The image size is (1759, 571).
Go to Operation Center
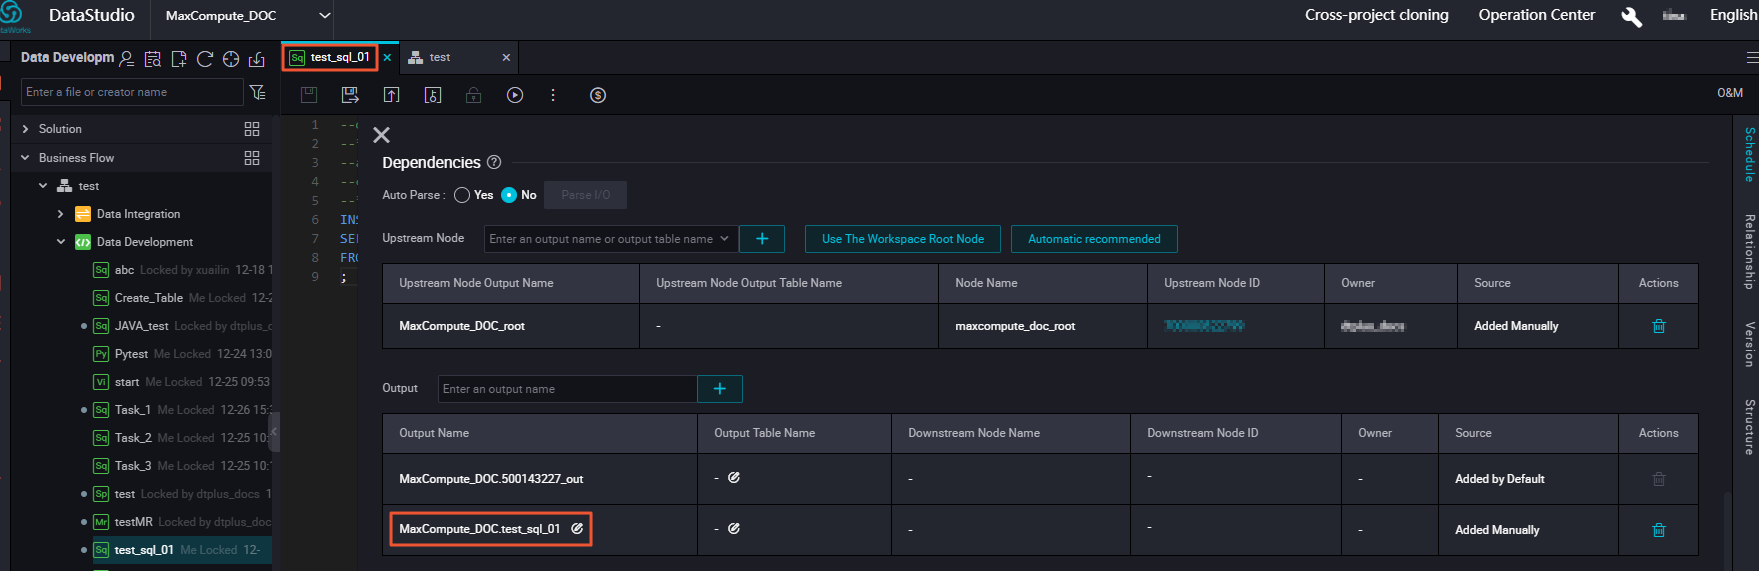tap(1536, 15)
